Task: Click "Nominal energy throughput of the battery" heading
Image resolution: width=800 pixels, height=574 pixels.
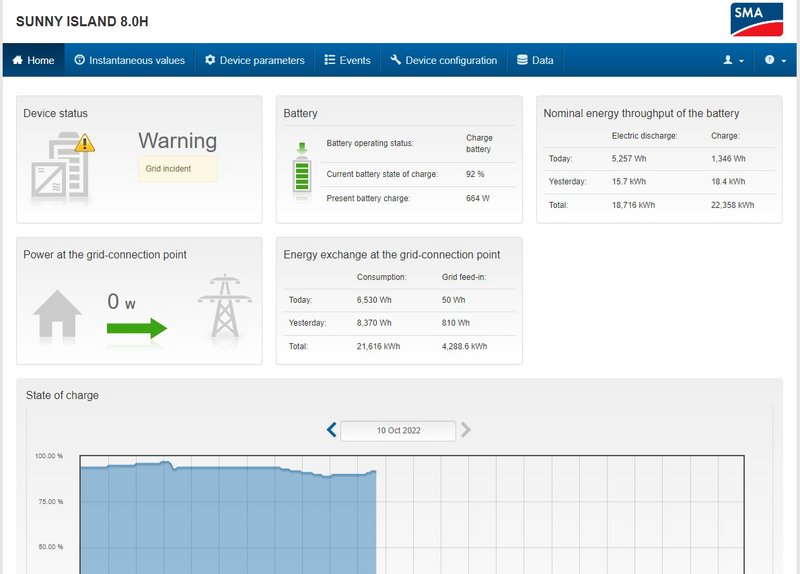Action: [x=641, y=113]
